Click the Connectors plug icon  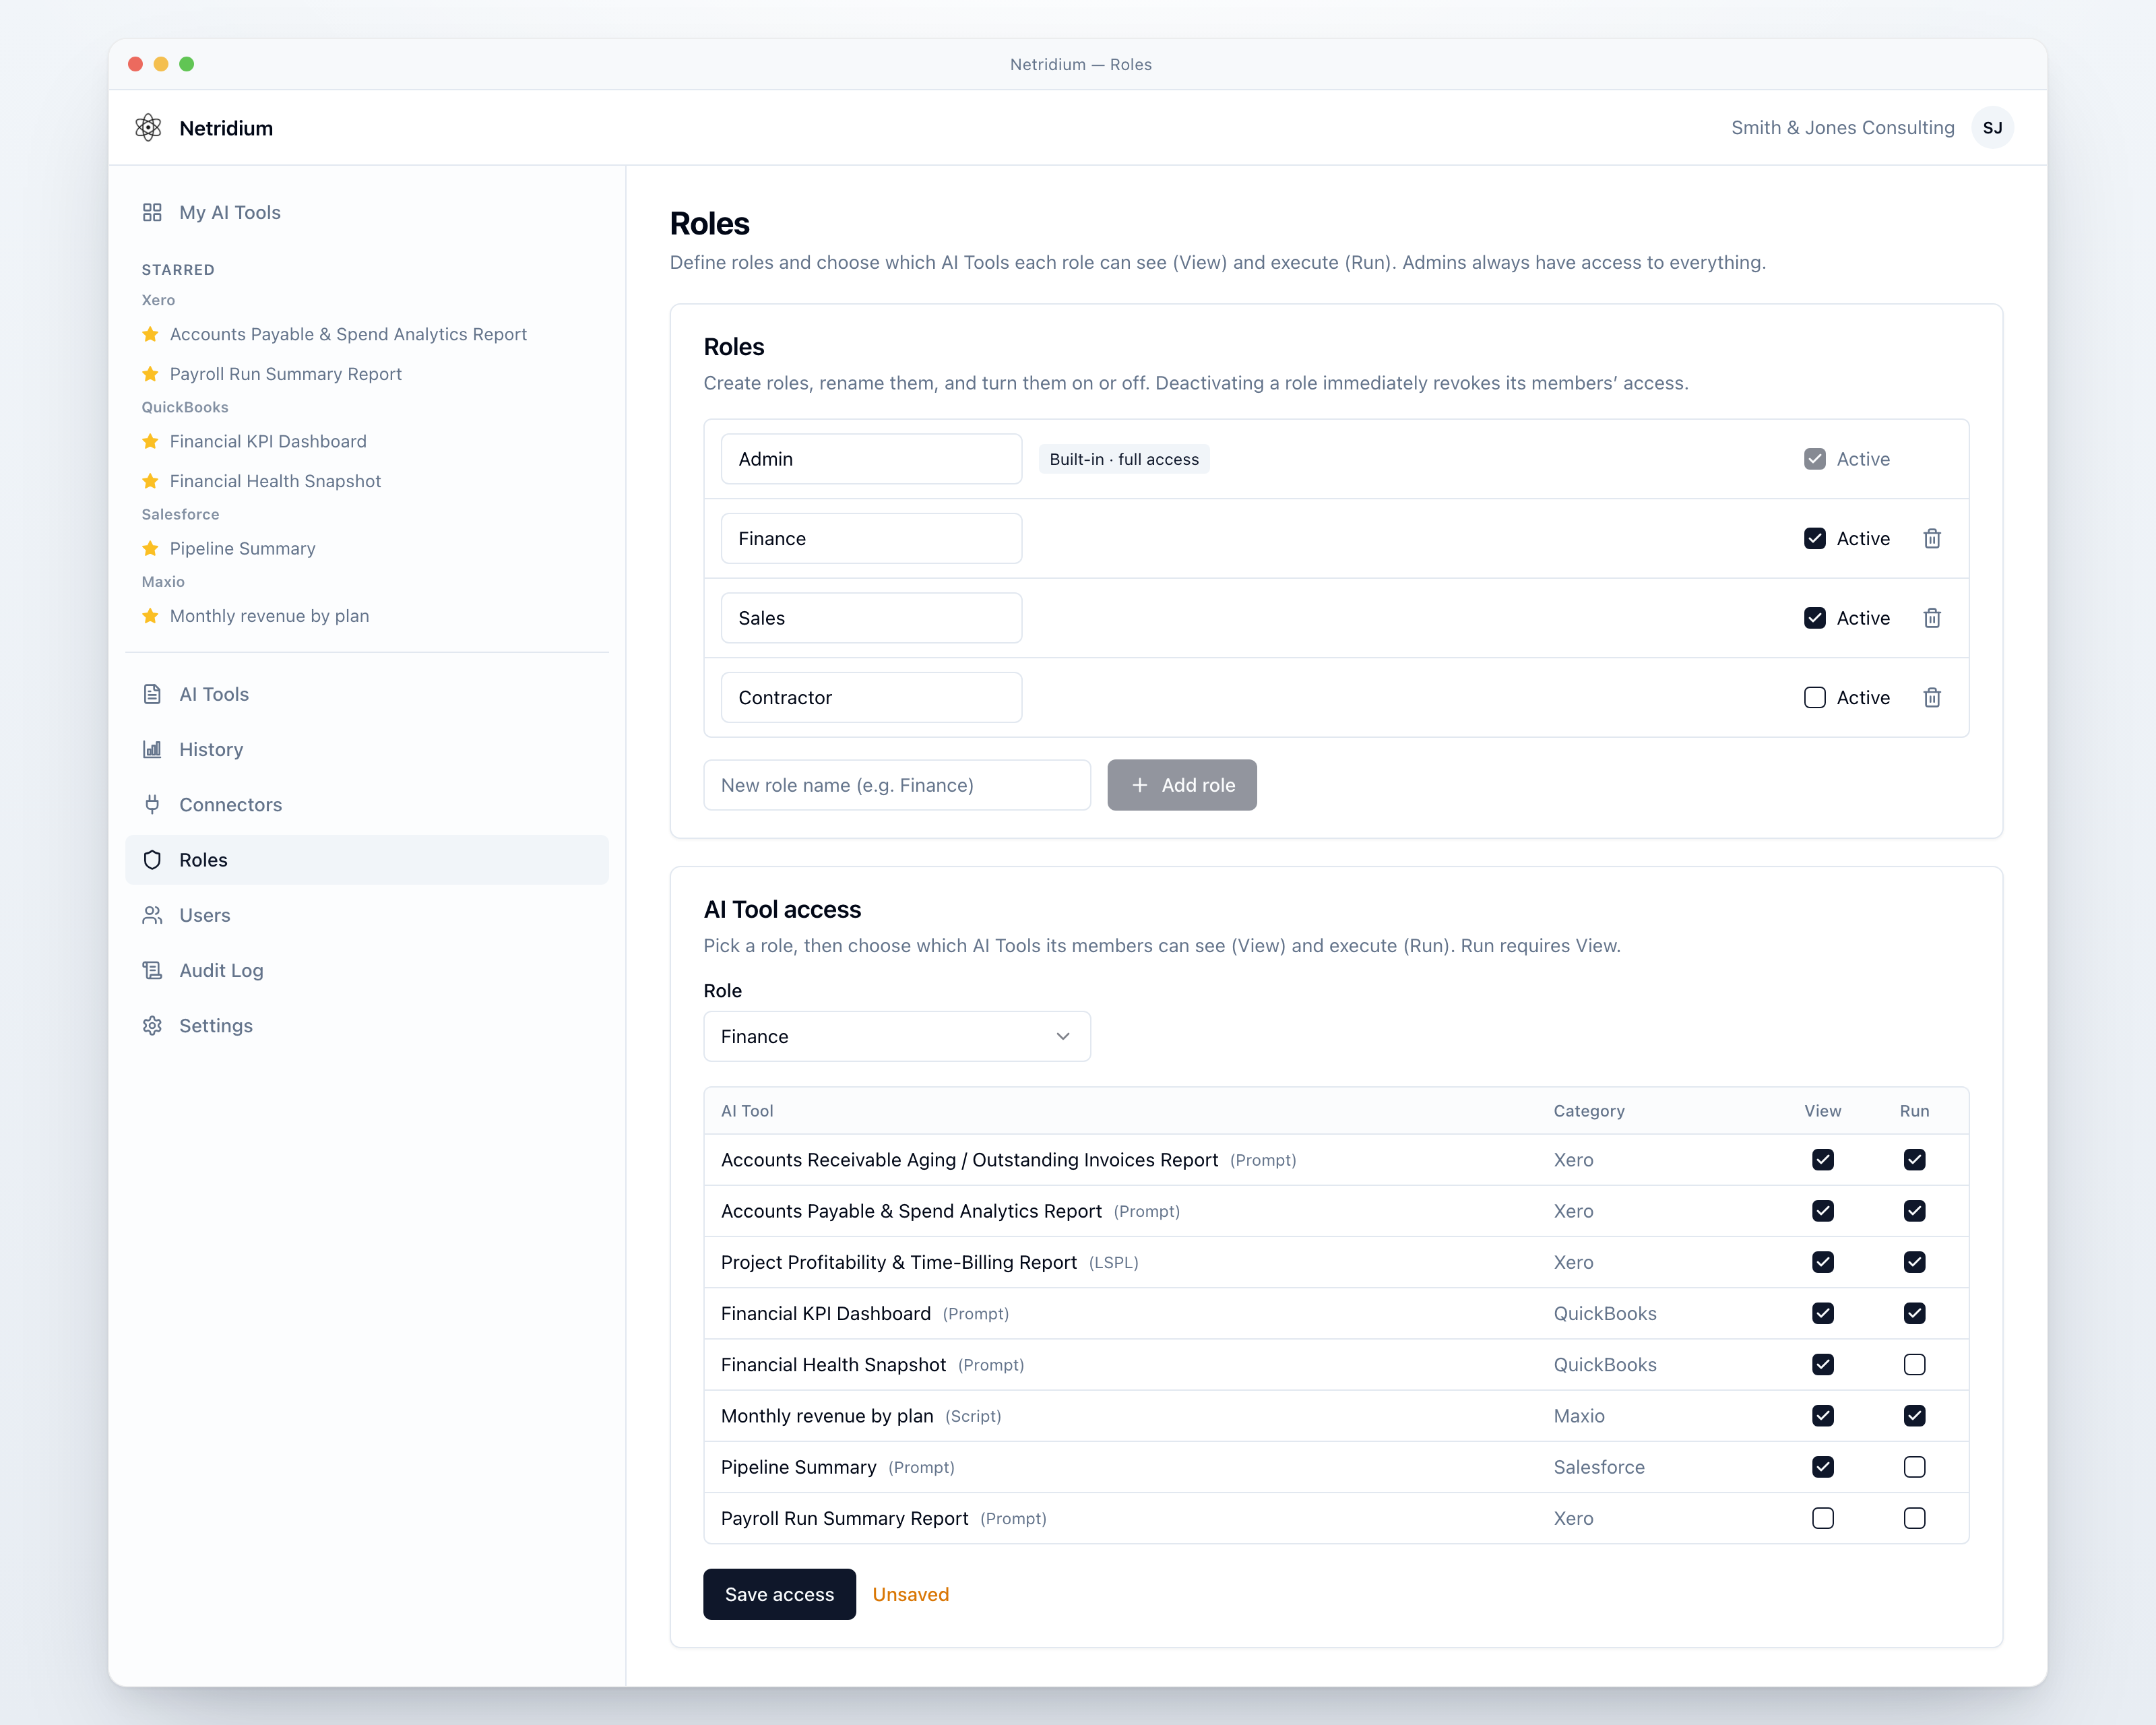pyautogui.click(x=152, y=804)
